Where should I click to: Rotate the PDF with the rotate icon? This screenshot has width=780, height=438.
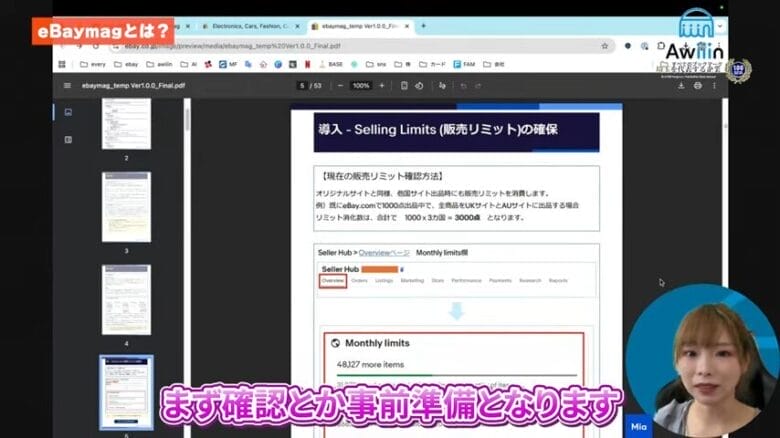[x=418, y=86]
